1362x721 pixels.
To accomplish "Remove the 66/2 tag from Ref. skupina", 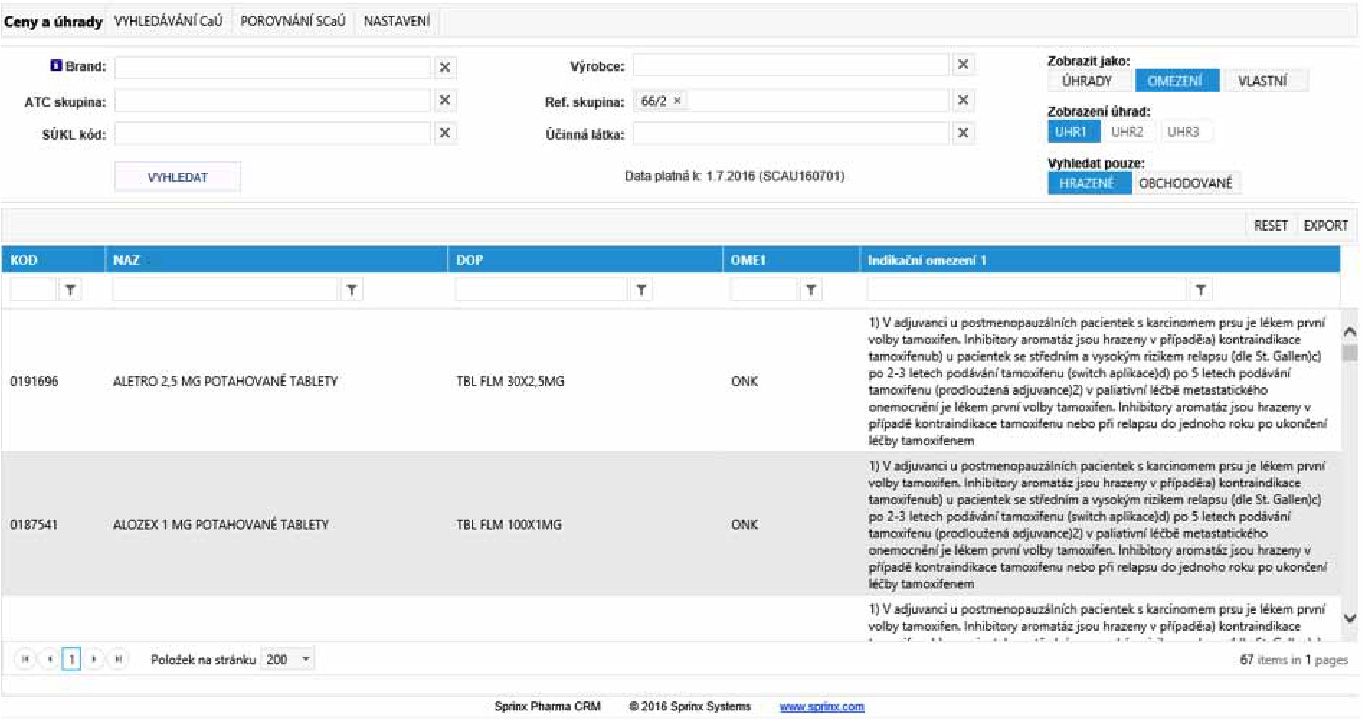I will tap(678, 101).
